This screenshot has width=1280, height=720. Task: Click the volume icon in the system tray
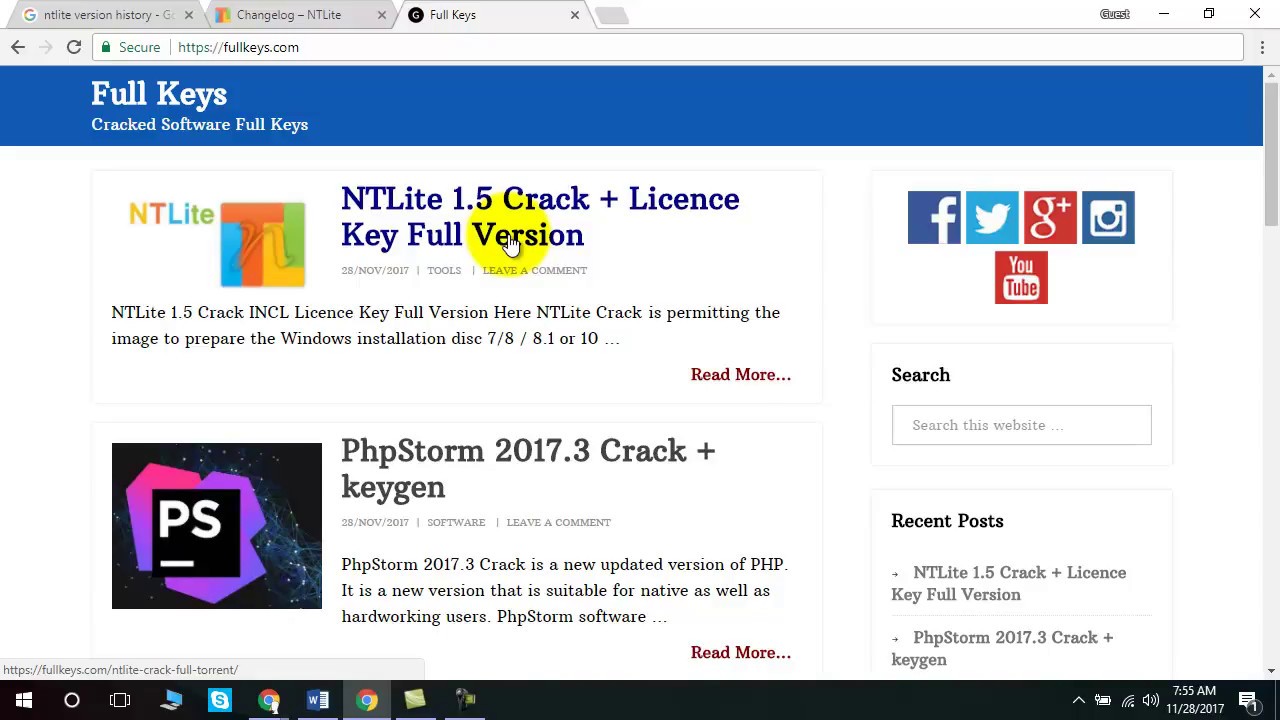pyautogui.click(x=1148, y=699)
